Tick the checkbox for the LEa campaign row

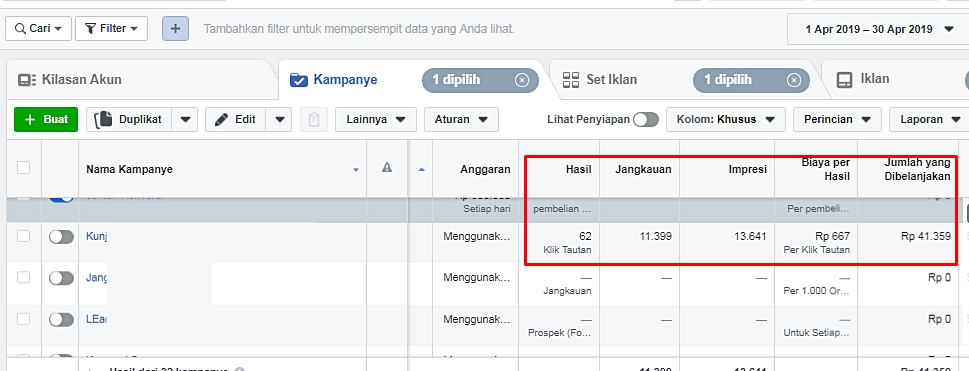23,319
